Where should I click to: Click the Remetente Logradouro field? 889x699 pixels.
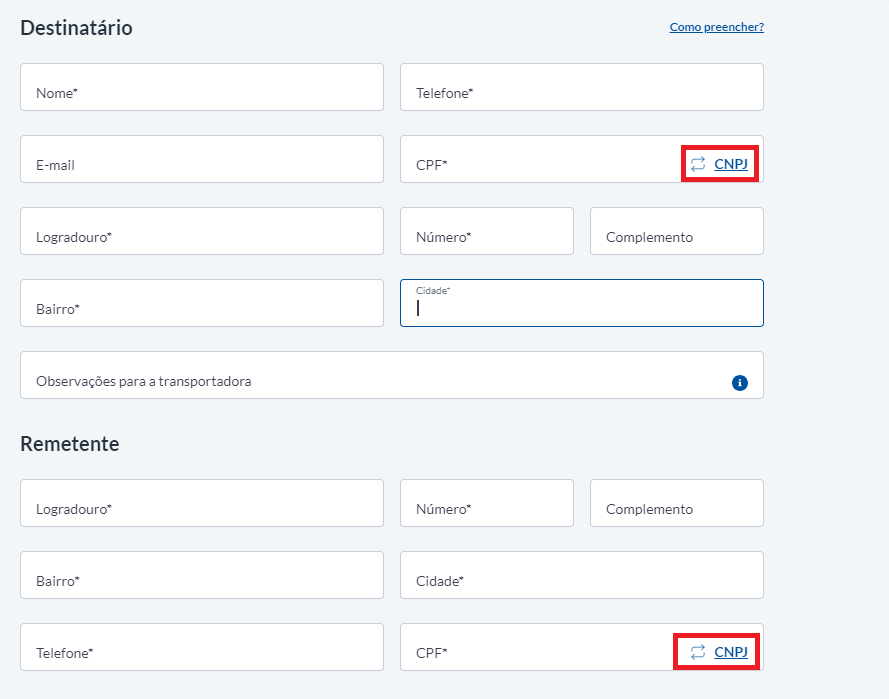pyautogui.click(x=202, y=503)
